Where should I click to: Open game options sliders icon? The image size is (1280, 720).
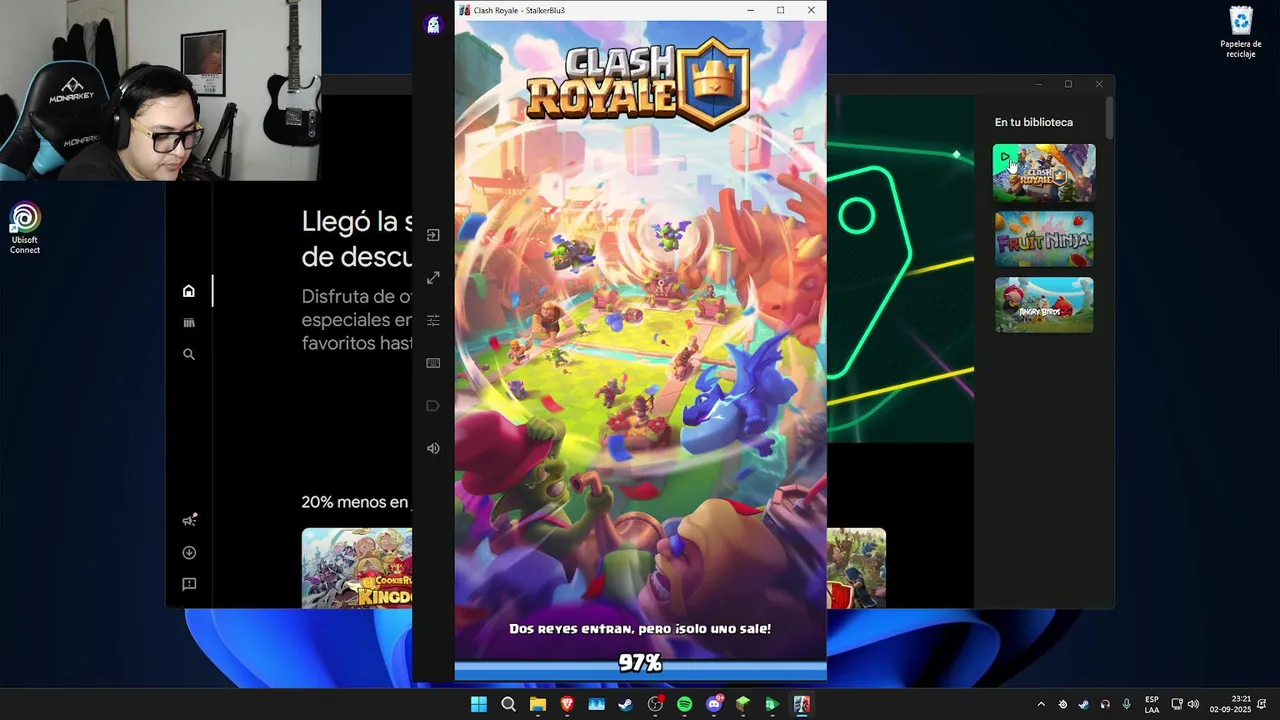pos(433,320)
